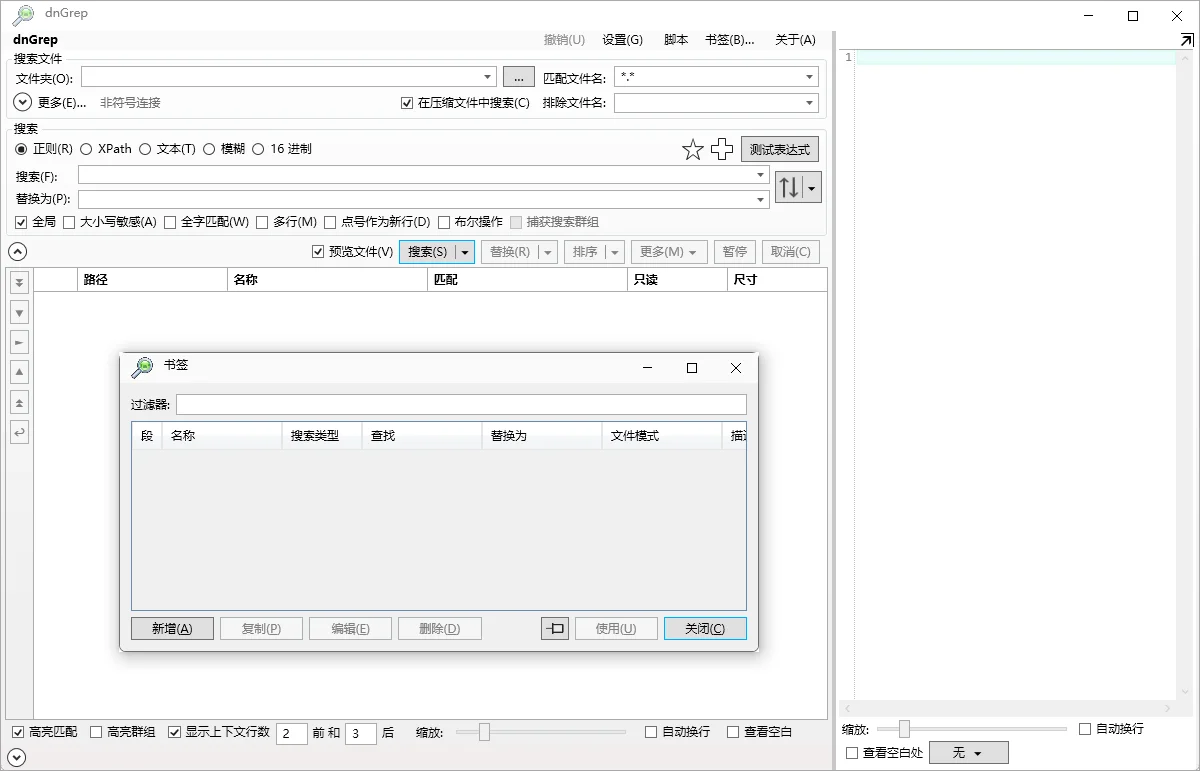Screen dimensions: 1200x771
Task: Click the 过滤器 input field
Action: point(461,404)
